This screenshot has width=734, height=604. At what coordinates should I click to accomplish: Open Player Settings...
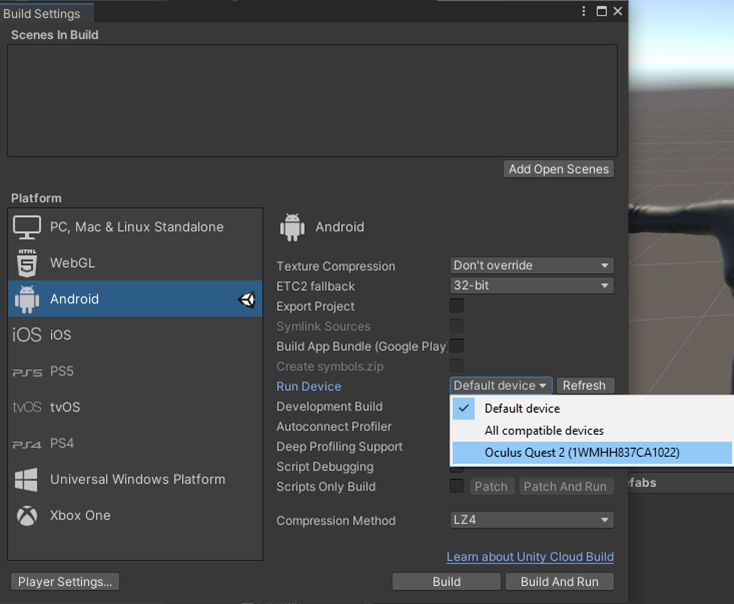(x=65, y=582)
